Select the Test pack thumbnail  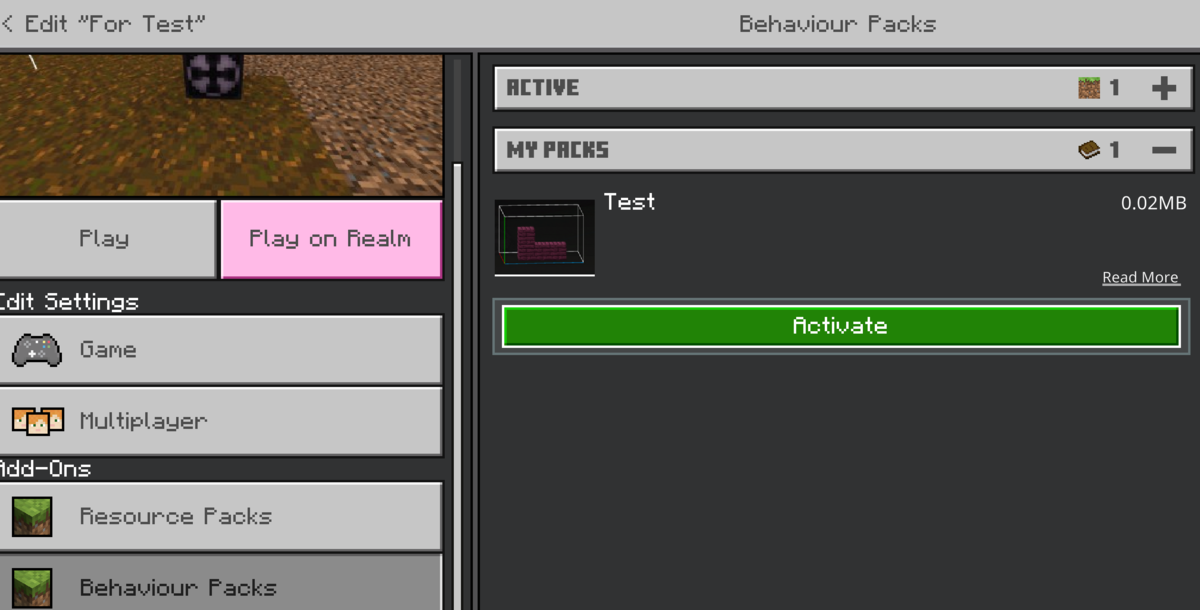(x=545, y=237)
